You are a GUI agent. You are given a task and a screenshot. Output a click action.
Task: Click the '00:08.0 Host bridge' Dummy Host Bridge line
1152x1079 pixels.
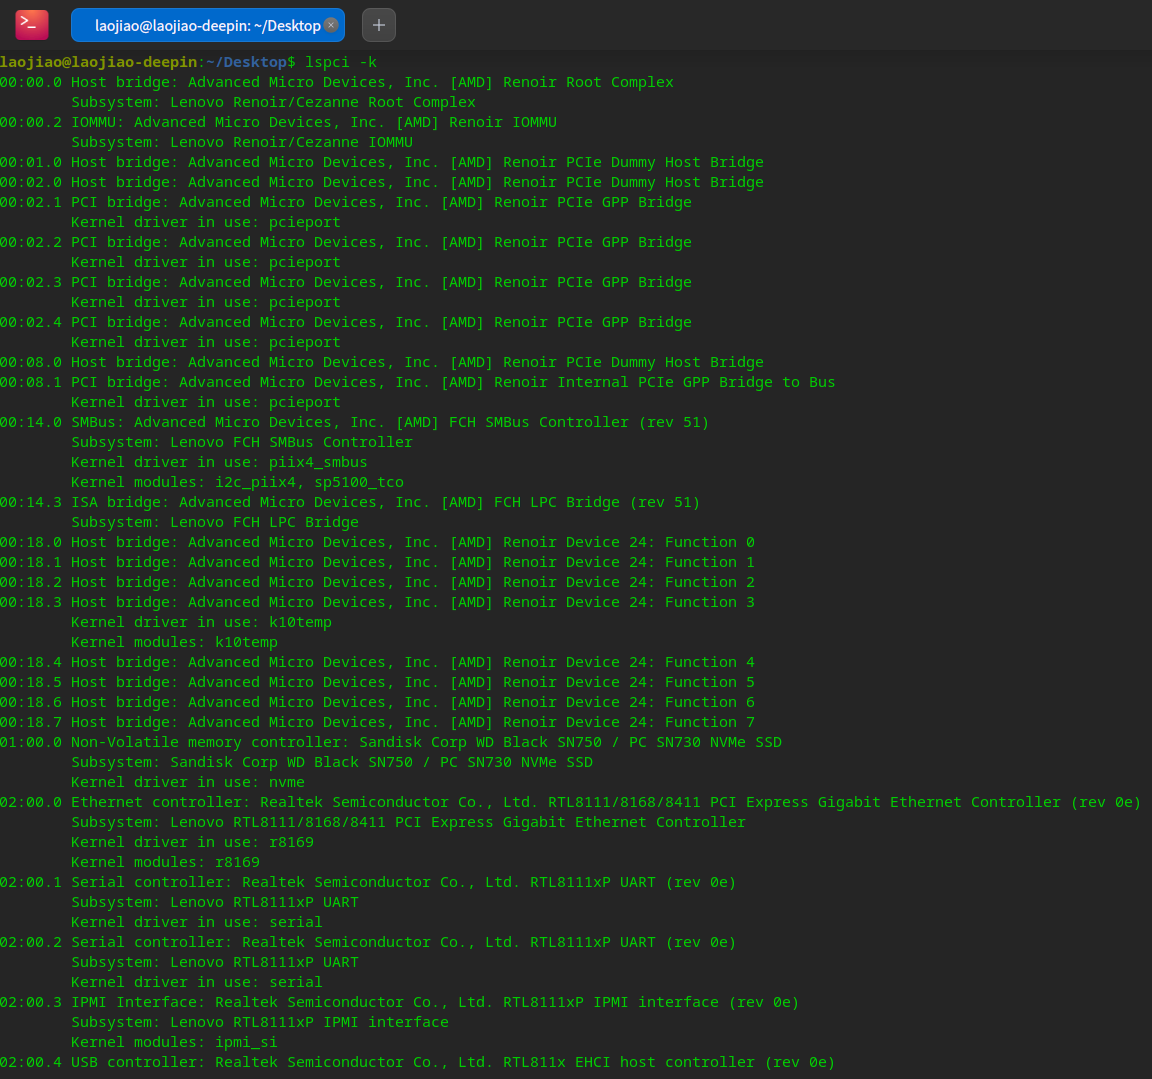coord(382,362)
